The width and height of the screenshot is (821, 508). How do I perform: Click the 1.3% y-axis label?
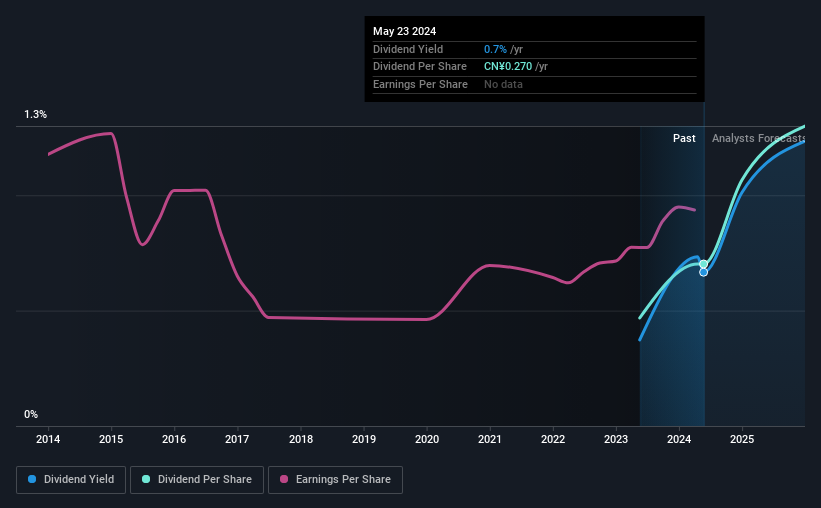pyautogui.click(x=36, y=114)
